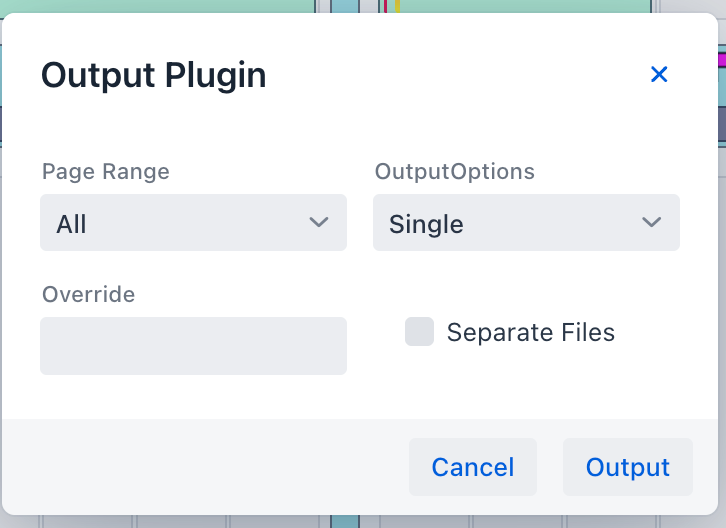Select the All value in Page Range
Viewport: 726px width, 528px height.
(x=72, y=224)
